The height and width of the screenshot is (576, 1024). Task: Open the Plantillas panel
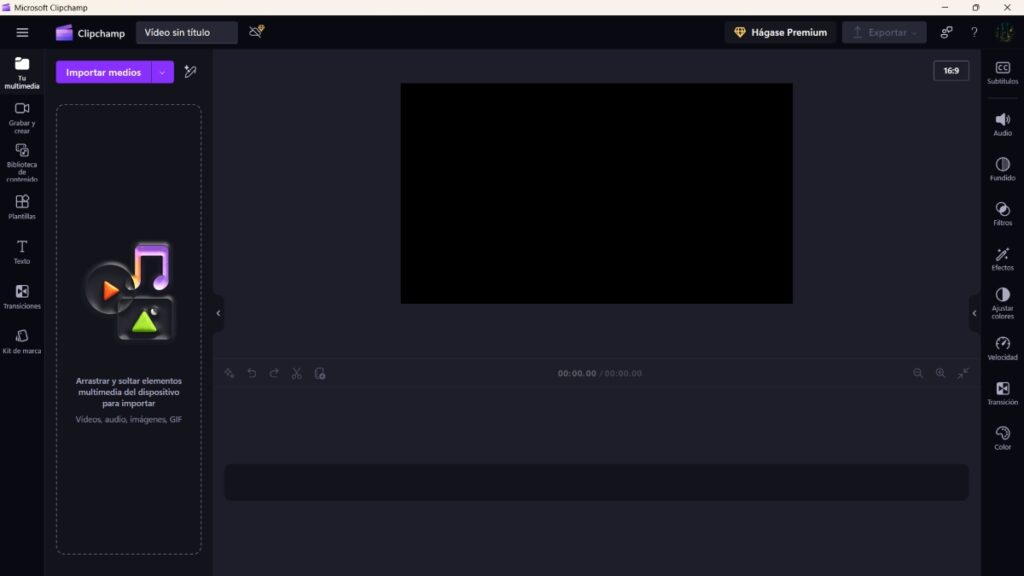click(x=21, y=207)
